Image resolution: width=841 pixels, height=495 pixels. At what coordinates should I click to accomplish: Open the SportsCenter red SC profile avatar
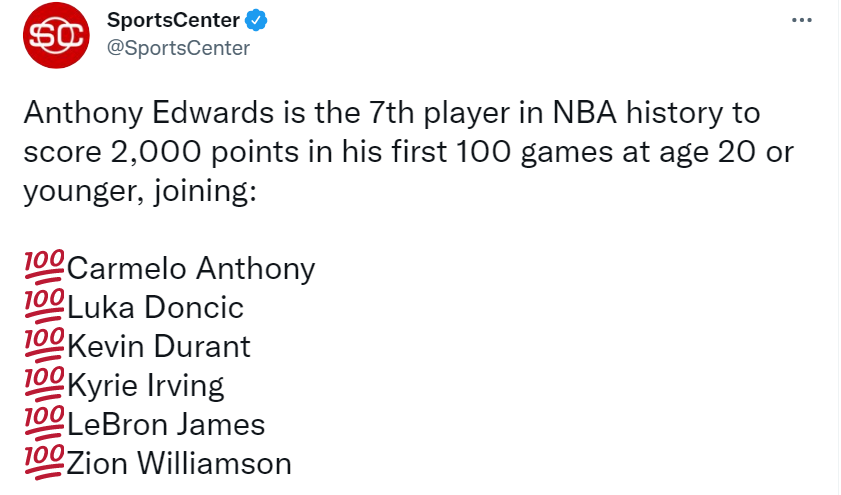point(56,35)
